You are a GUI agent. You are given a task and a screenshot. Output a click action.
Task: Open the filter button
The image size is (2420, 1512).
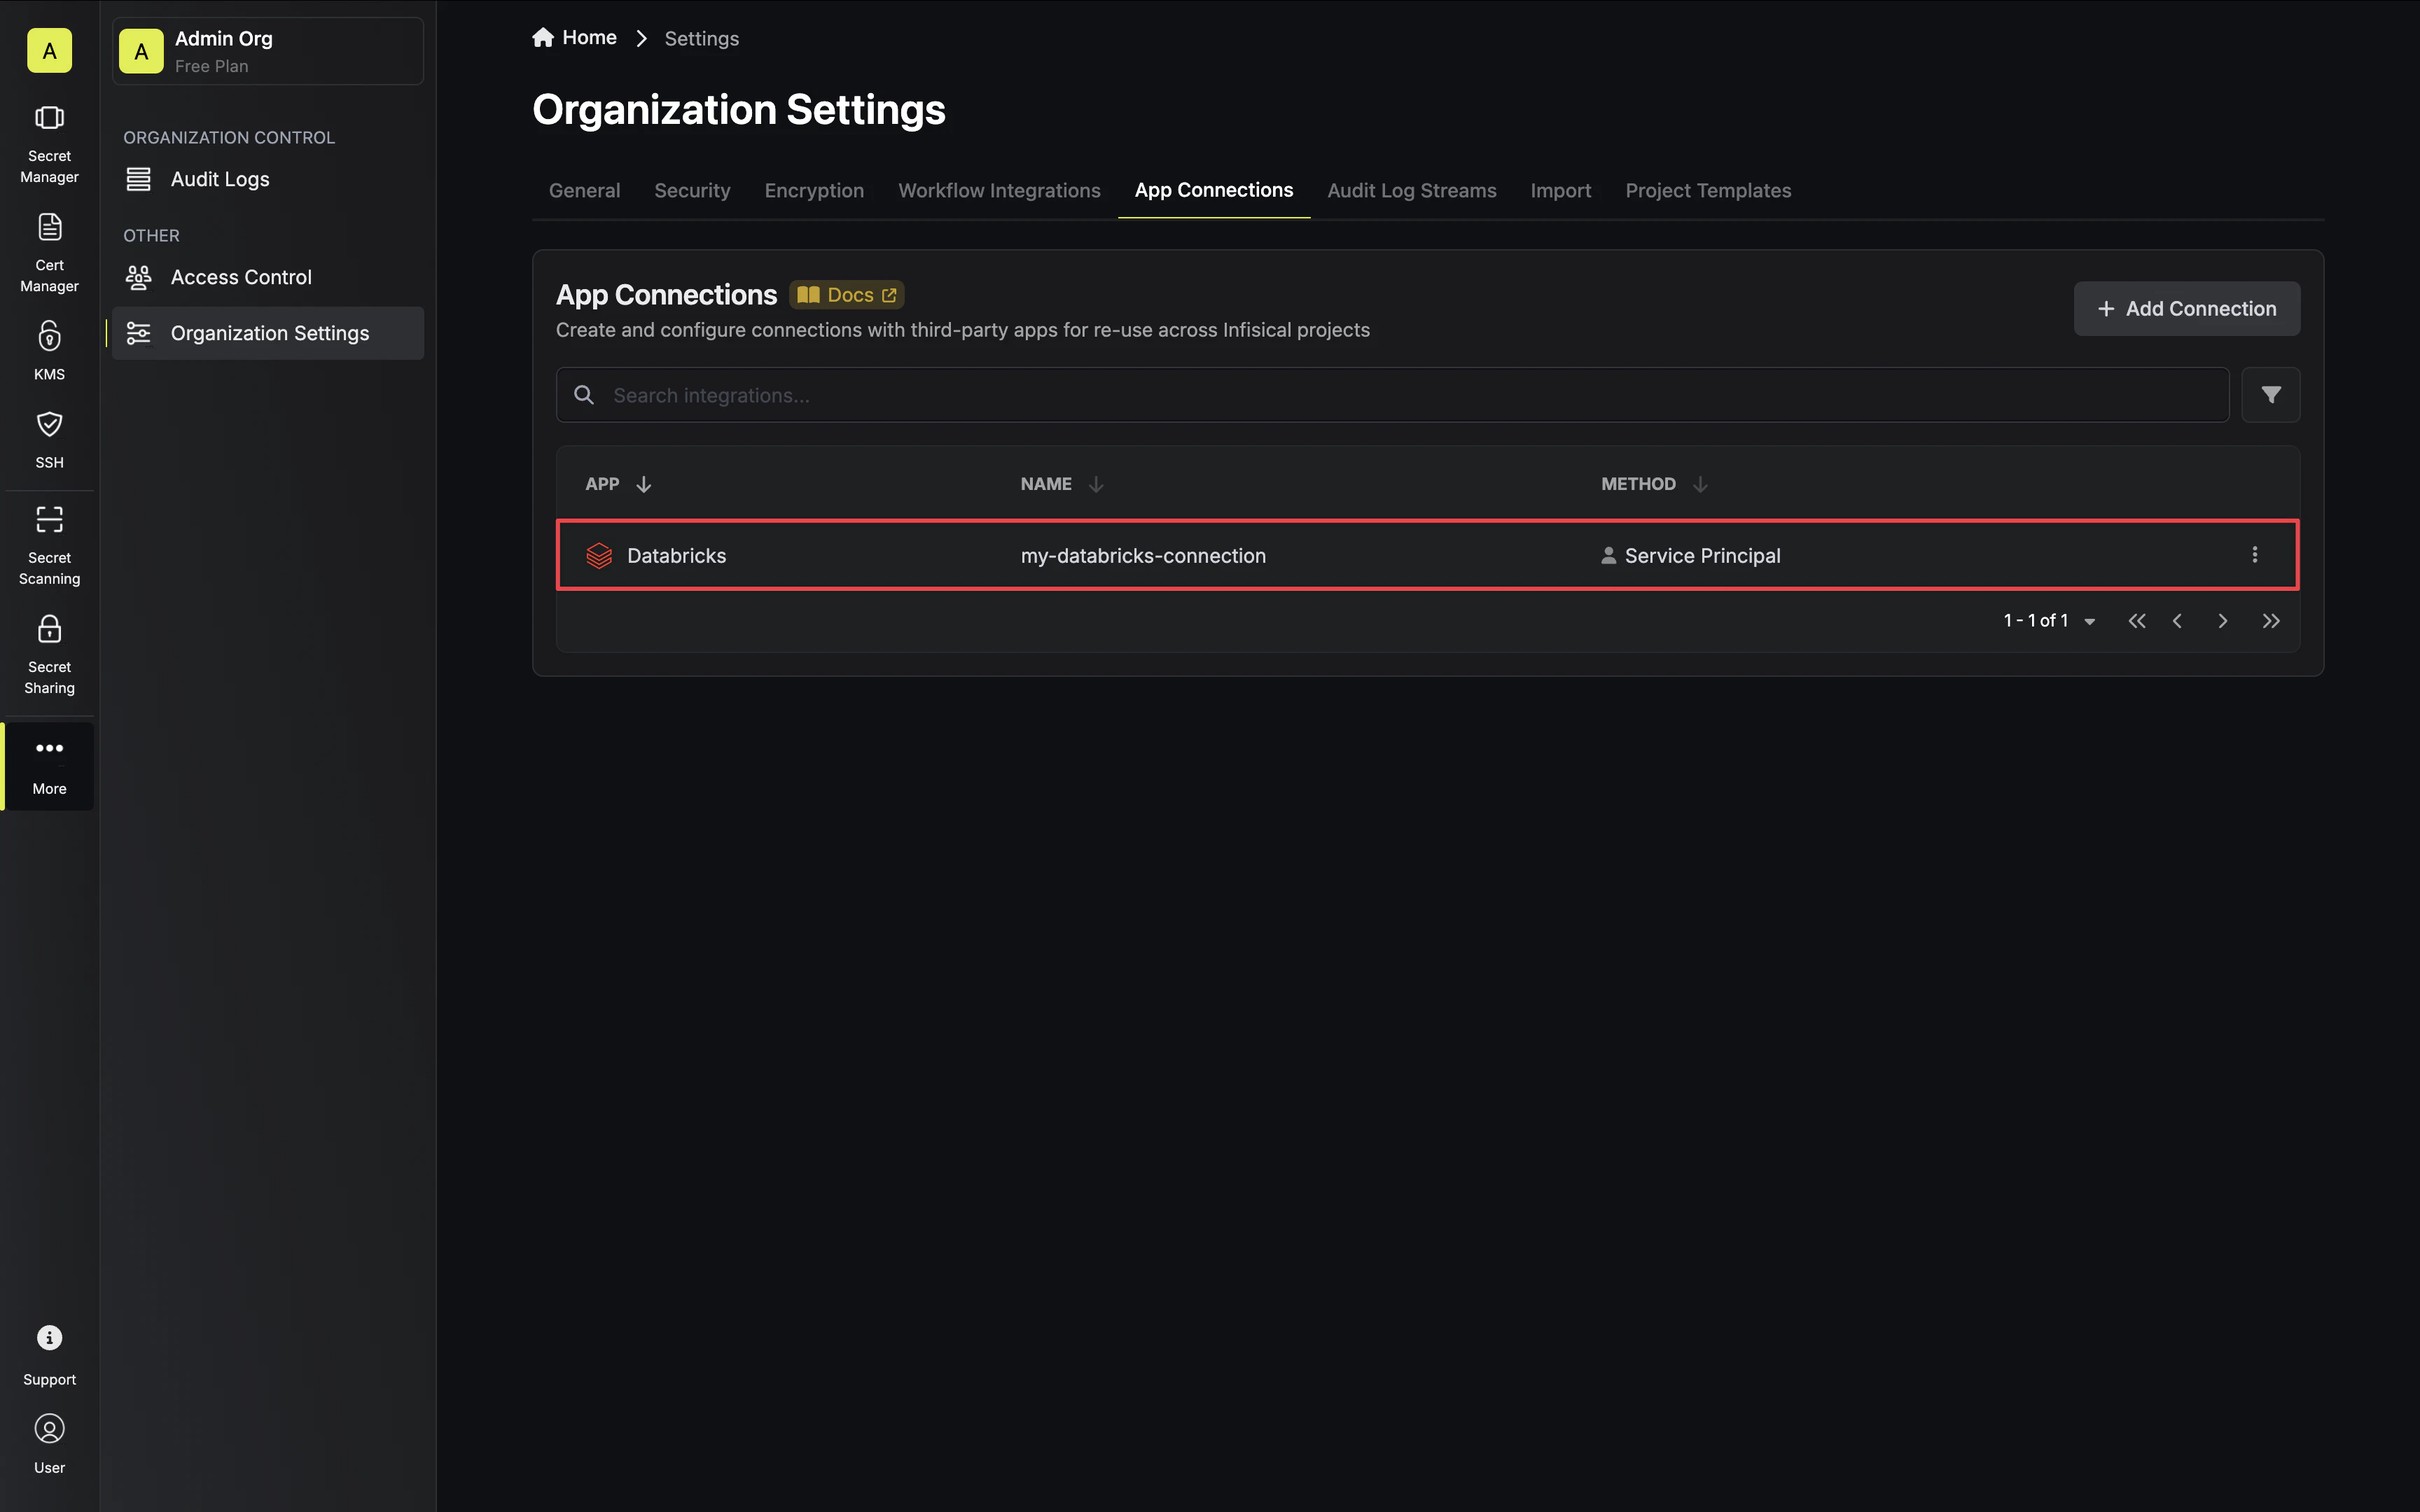point(2270,395)
